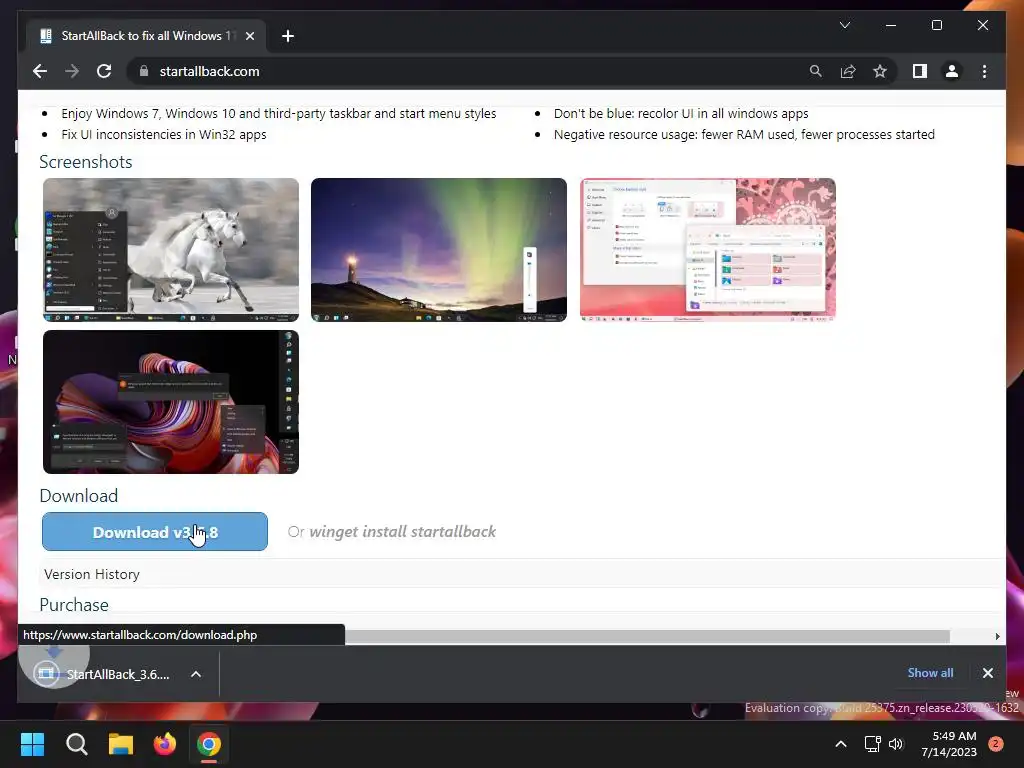Click the Download section heading

pos(78,496)
